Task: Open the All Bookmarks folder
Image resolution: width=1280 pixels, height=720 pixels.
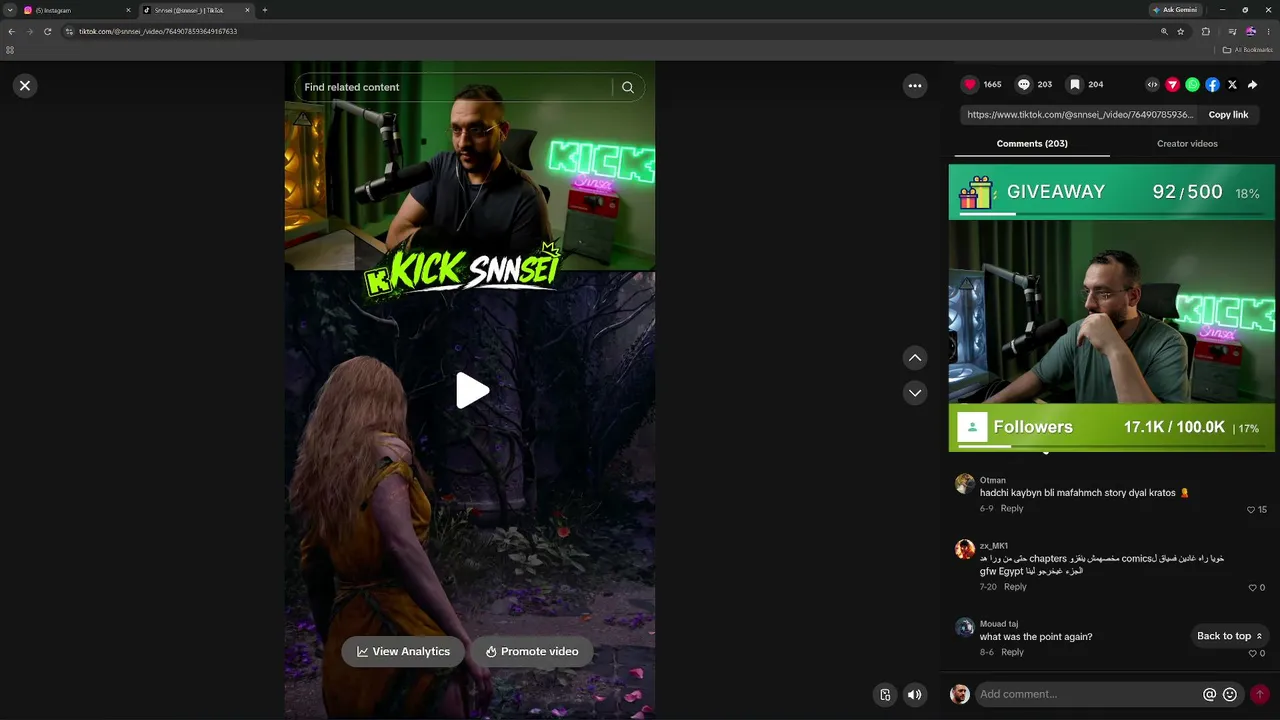Action: point(1248,50)
